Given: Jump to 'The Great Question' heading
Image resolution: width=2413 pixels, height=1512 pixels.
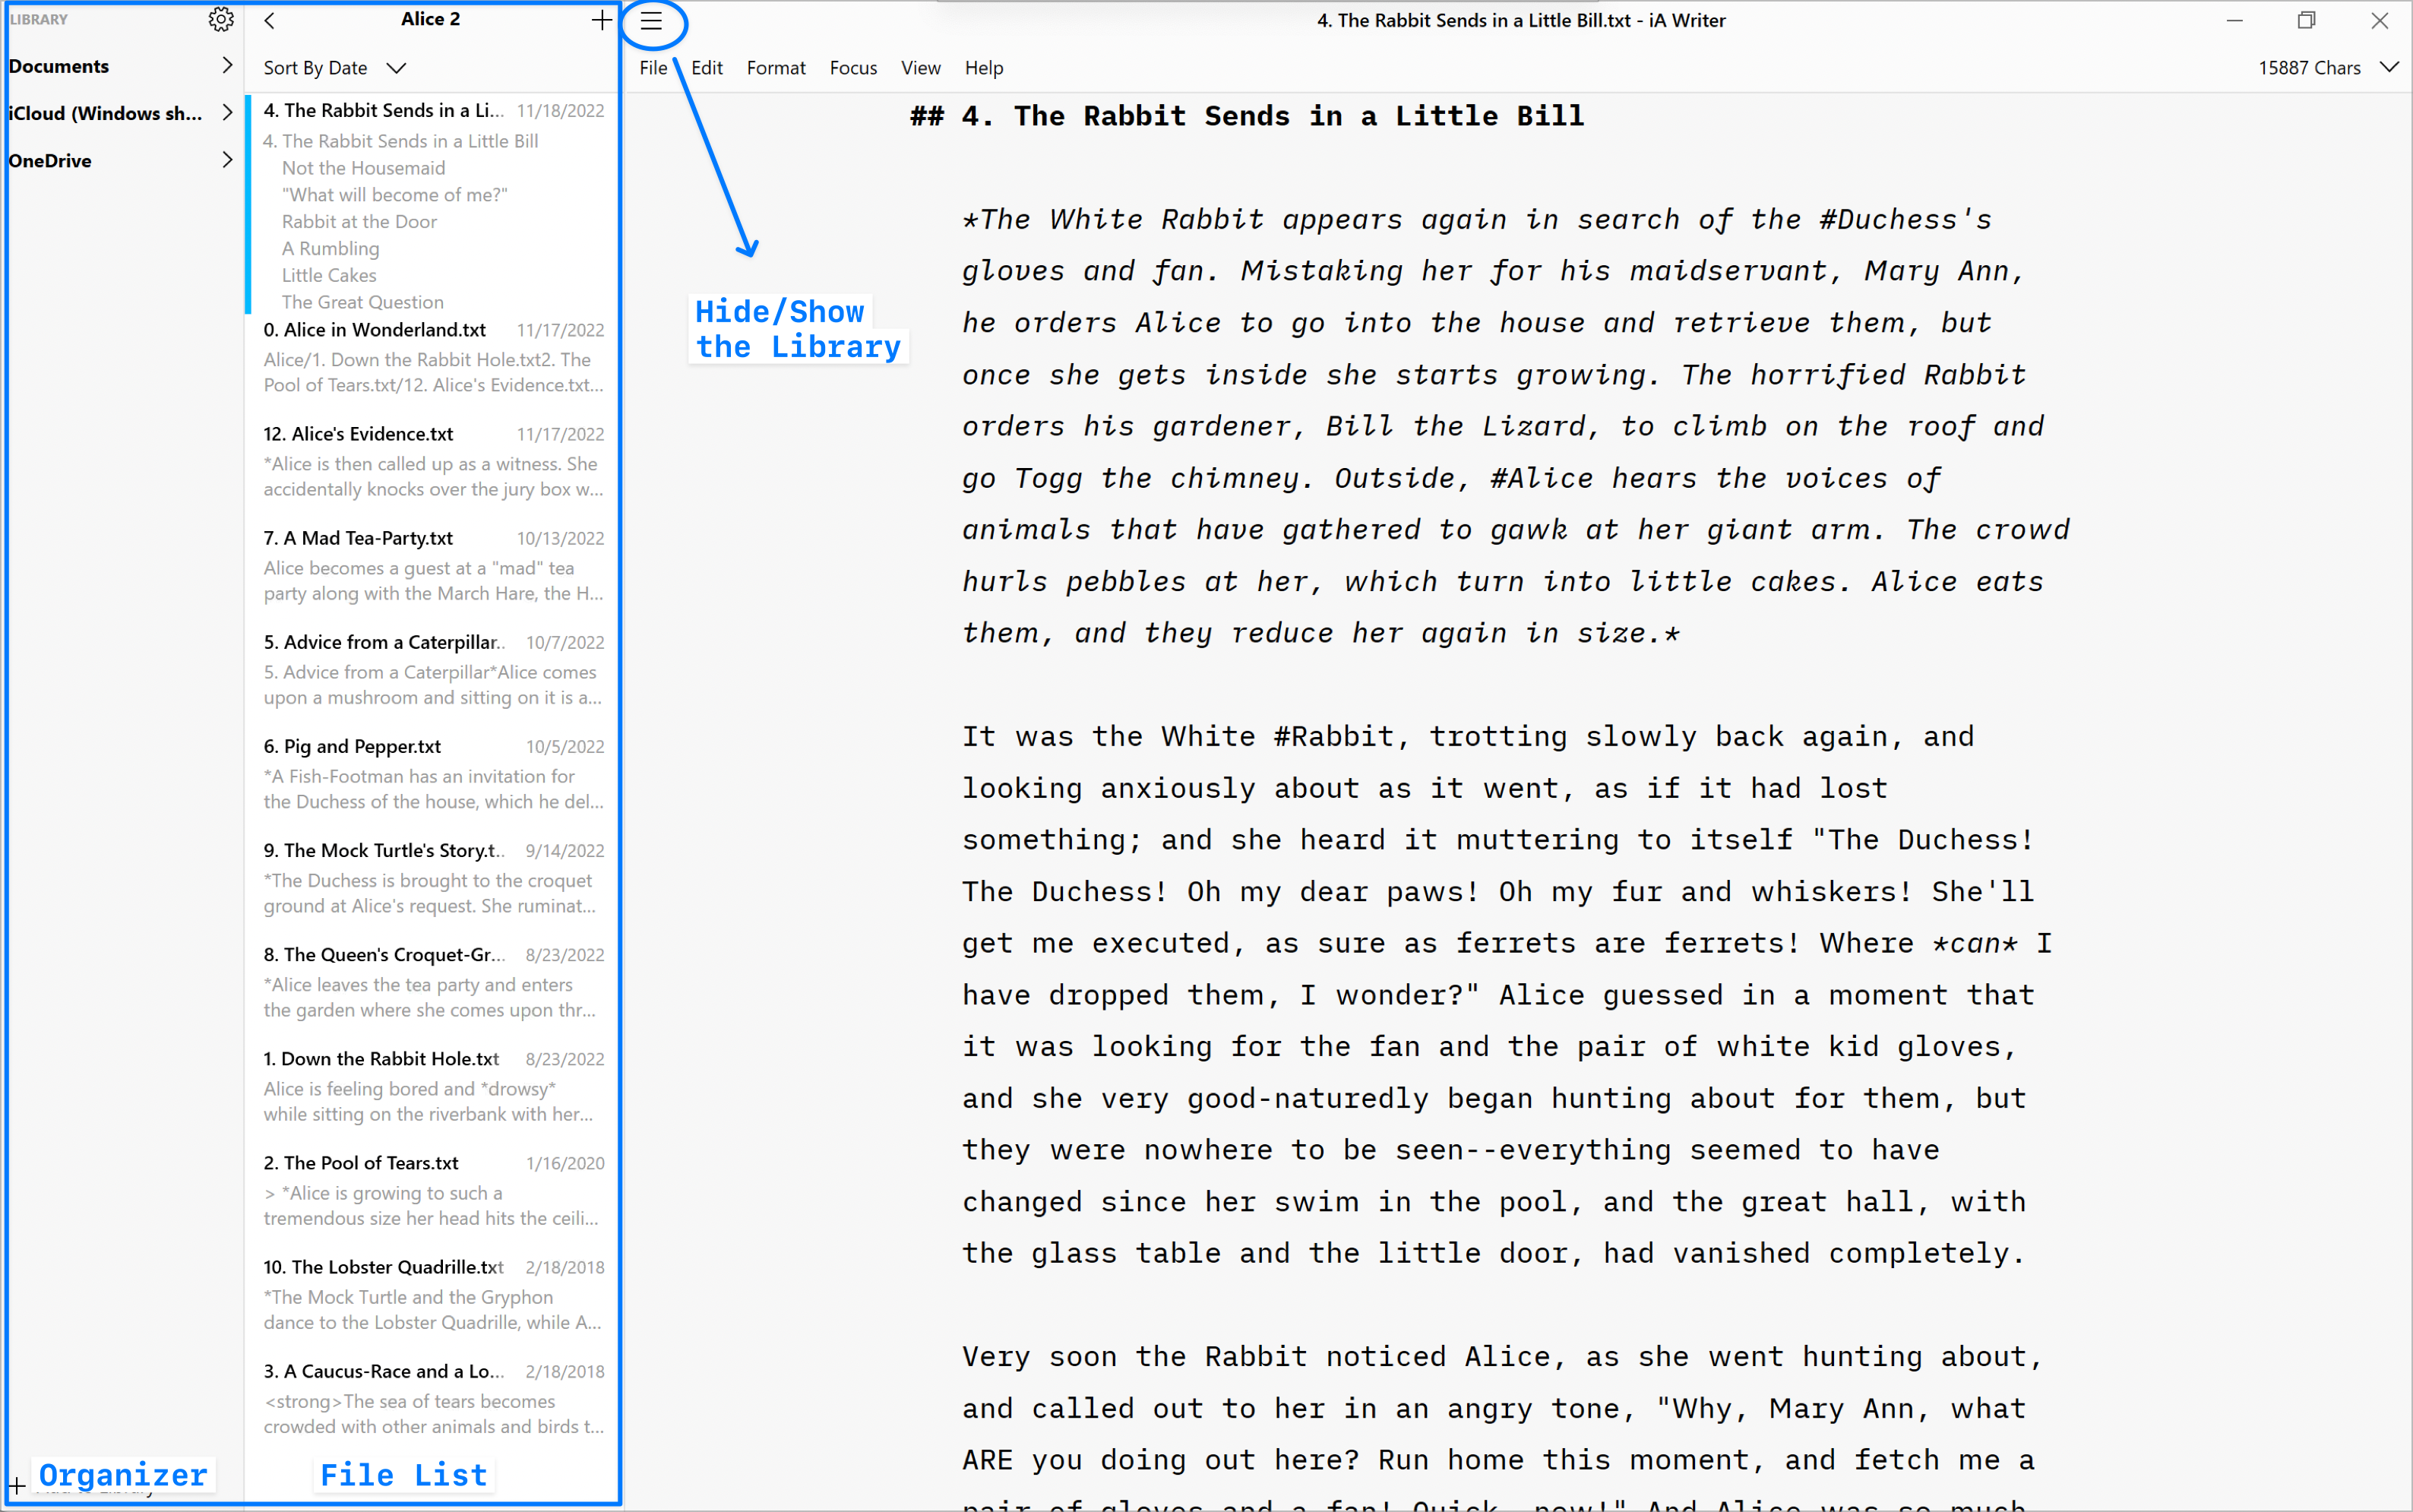Looking at the screenshot, I should coord(362,303).
